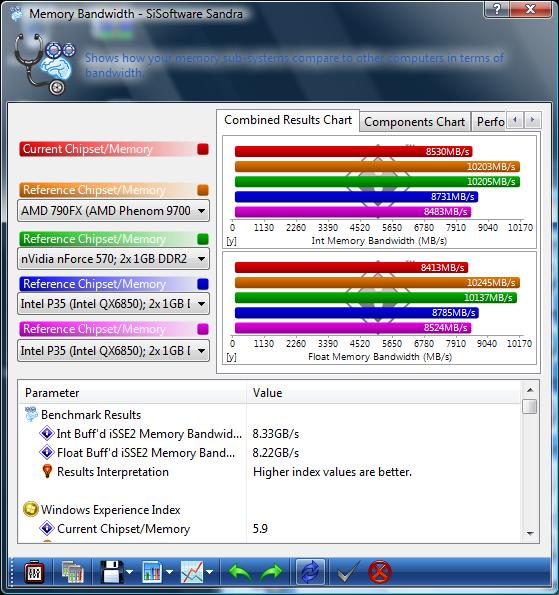Screen dimensions: 559x595
Task: Toggle the green Reference Chipset/Memory color box
Action: pyautogui.click(x=203, y=239)
